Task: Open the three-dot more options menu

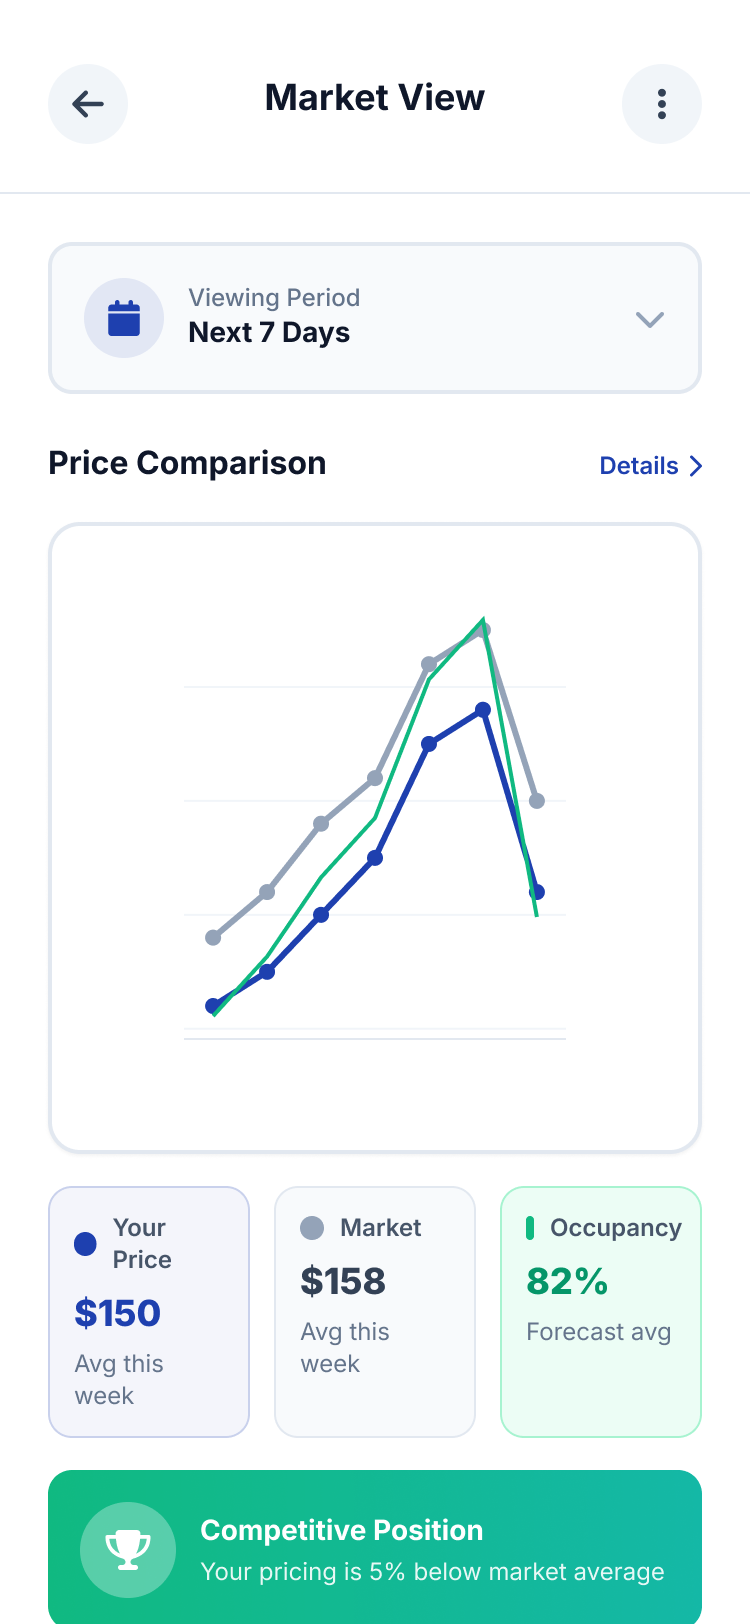Action: [661, 104]
